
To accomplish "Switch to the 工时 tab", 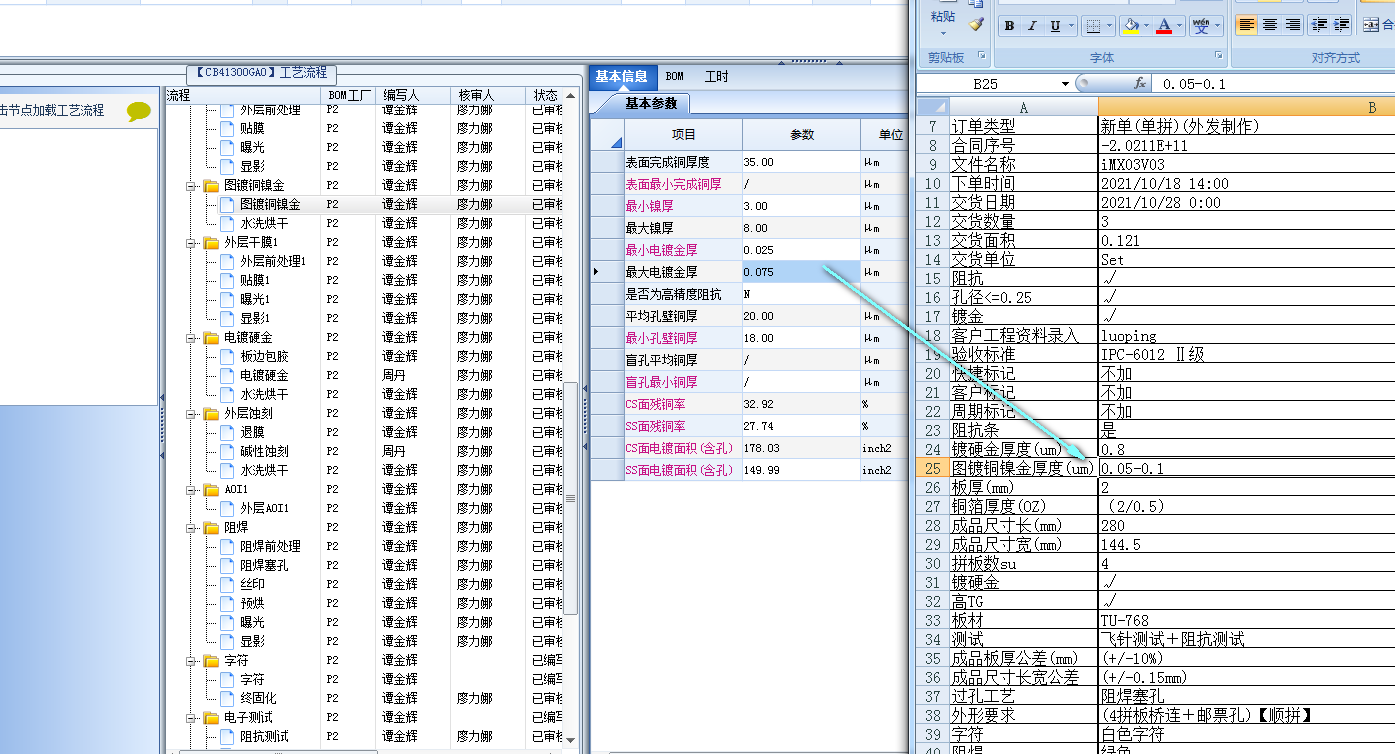I will pyautogui.click(x=716, y=76).
